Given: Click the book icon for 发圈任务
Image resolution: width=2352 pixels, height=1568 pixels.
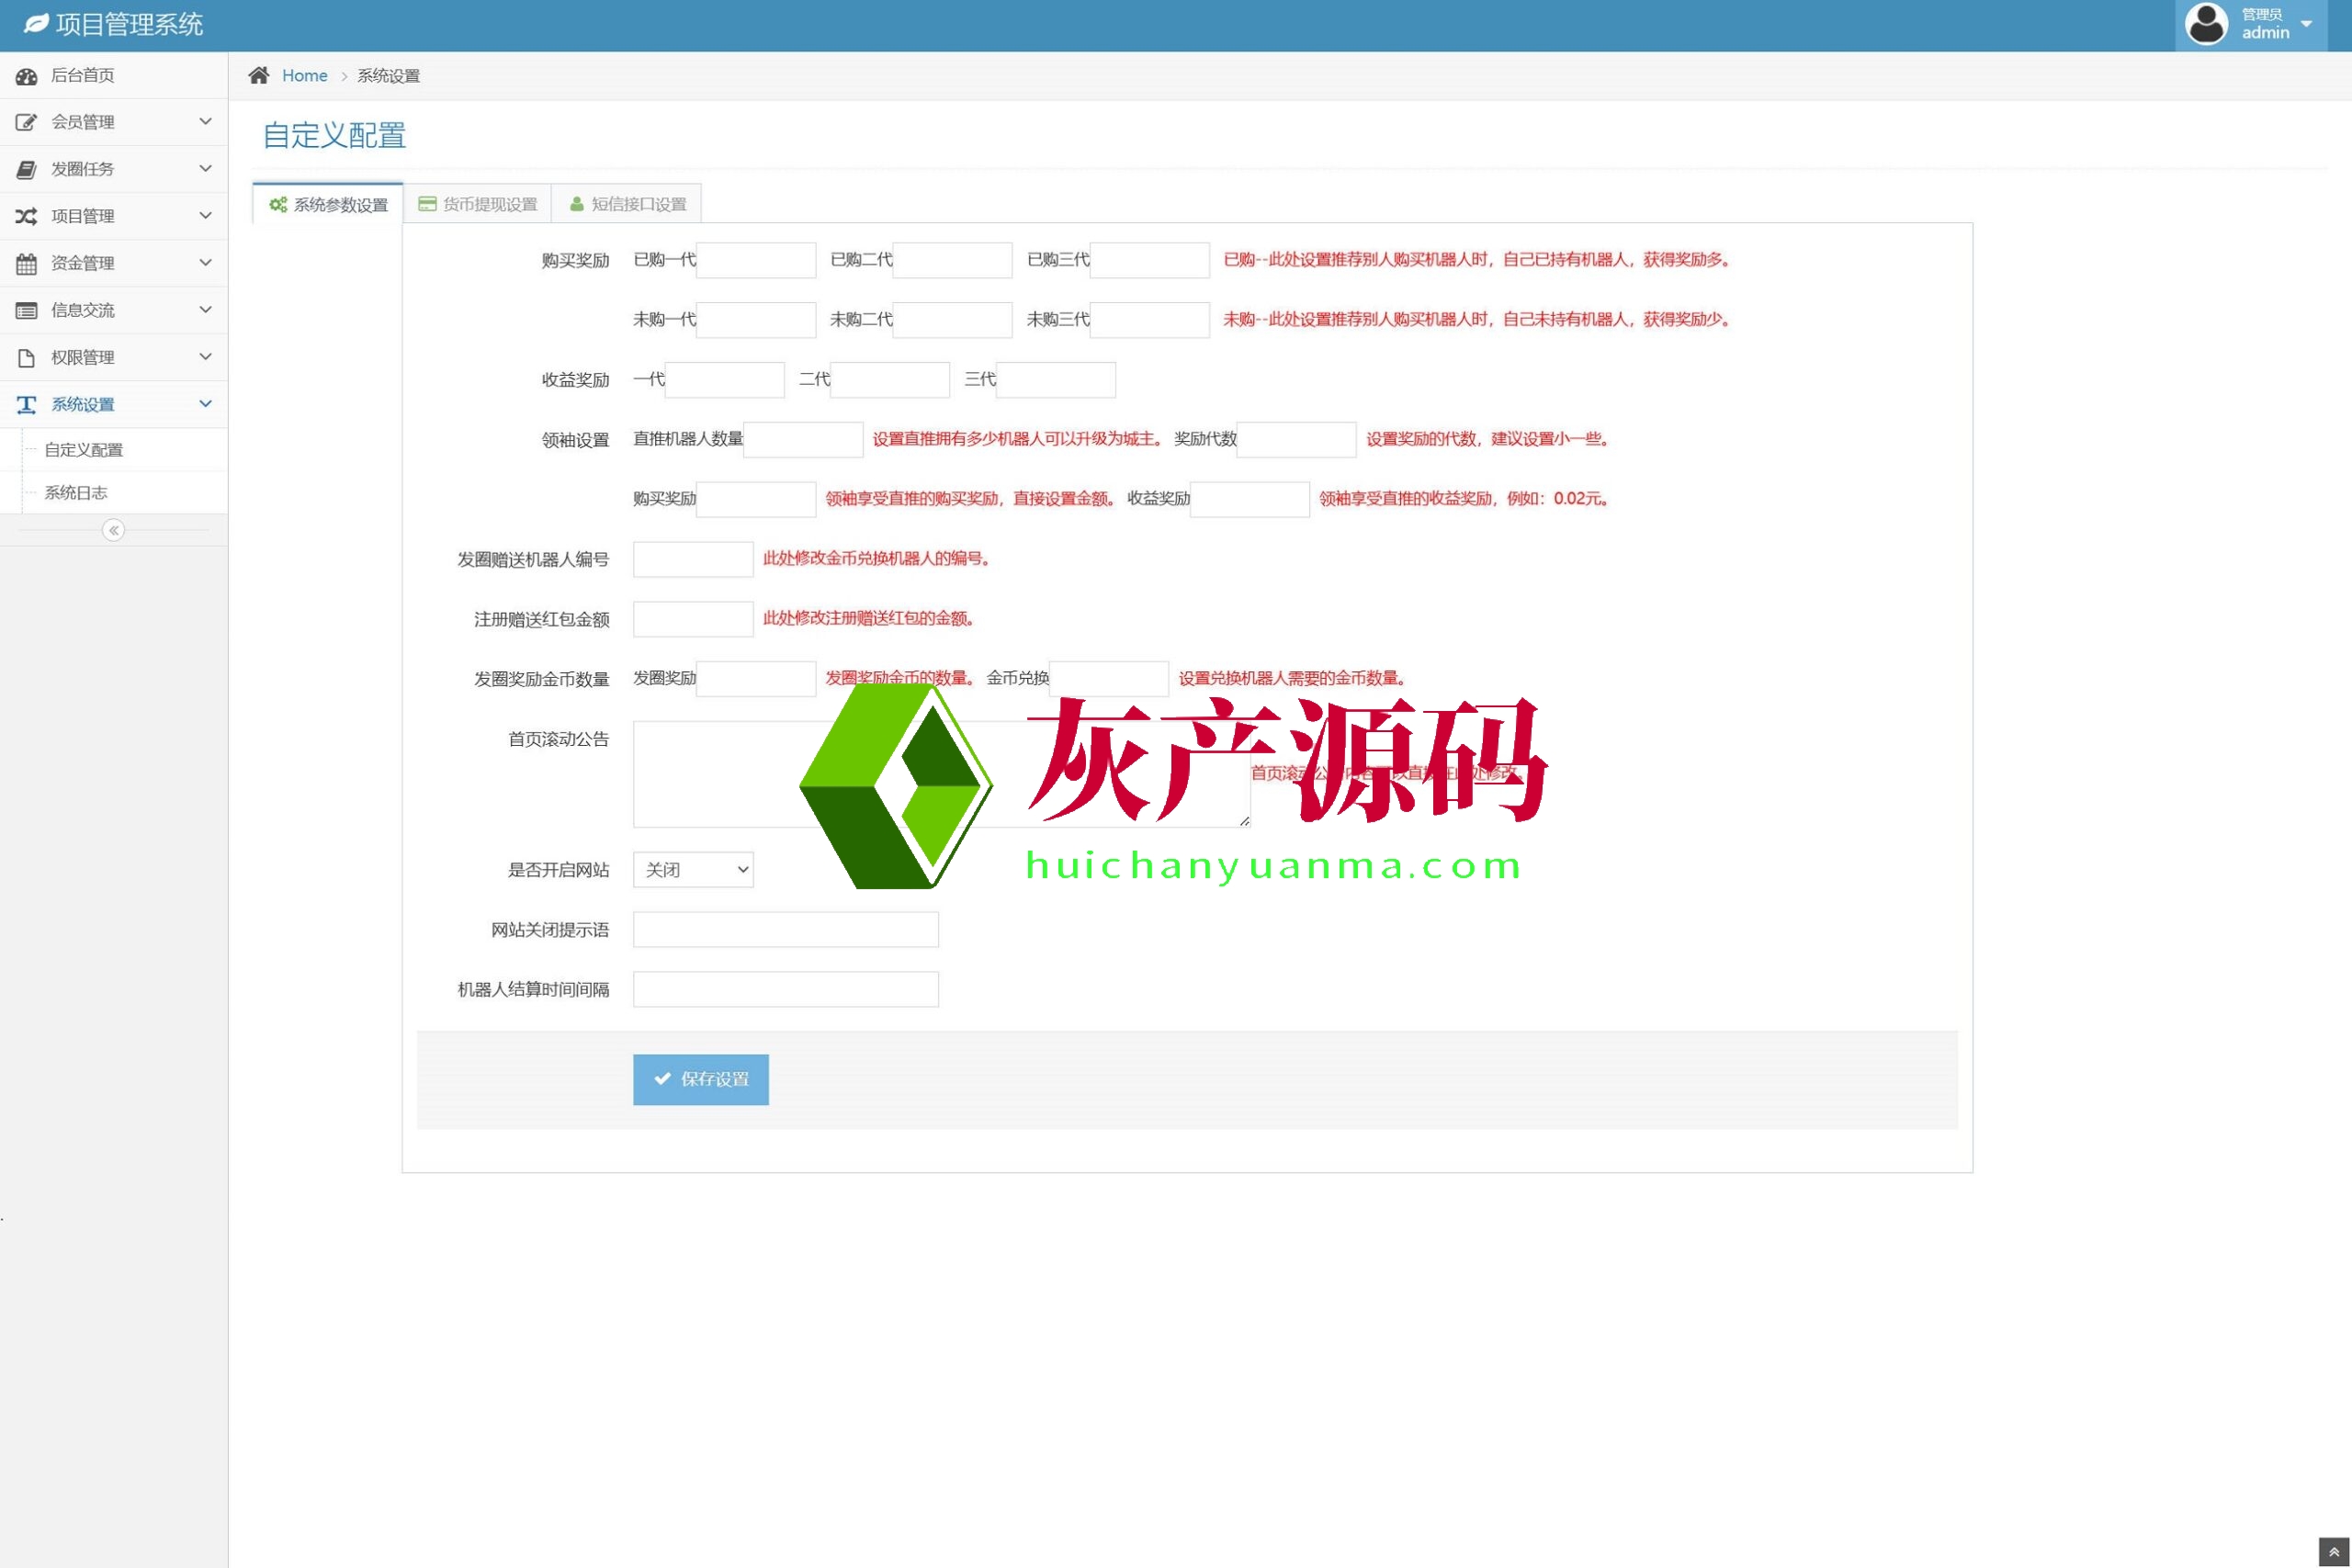Looking at the screenshot, I should coord(27,169).
